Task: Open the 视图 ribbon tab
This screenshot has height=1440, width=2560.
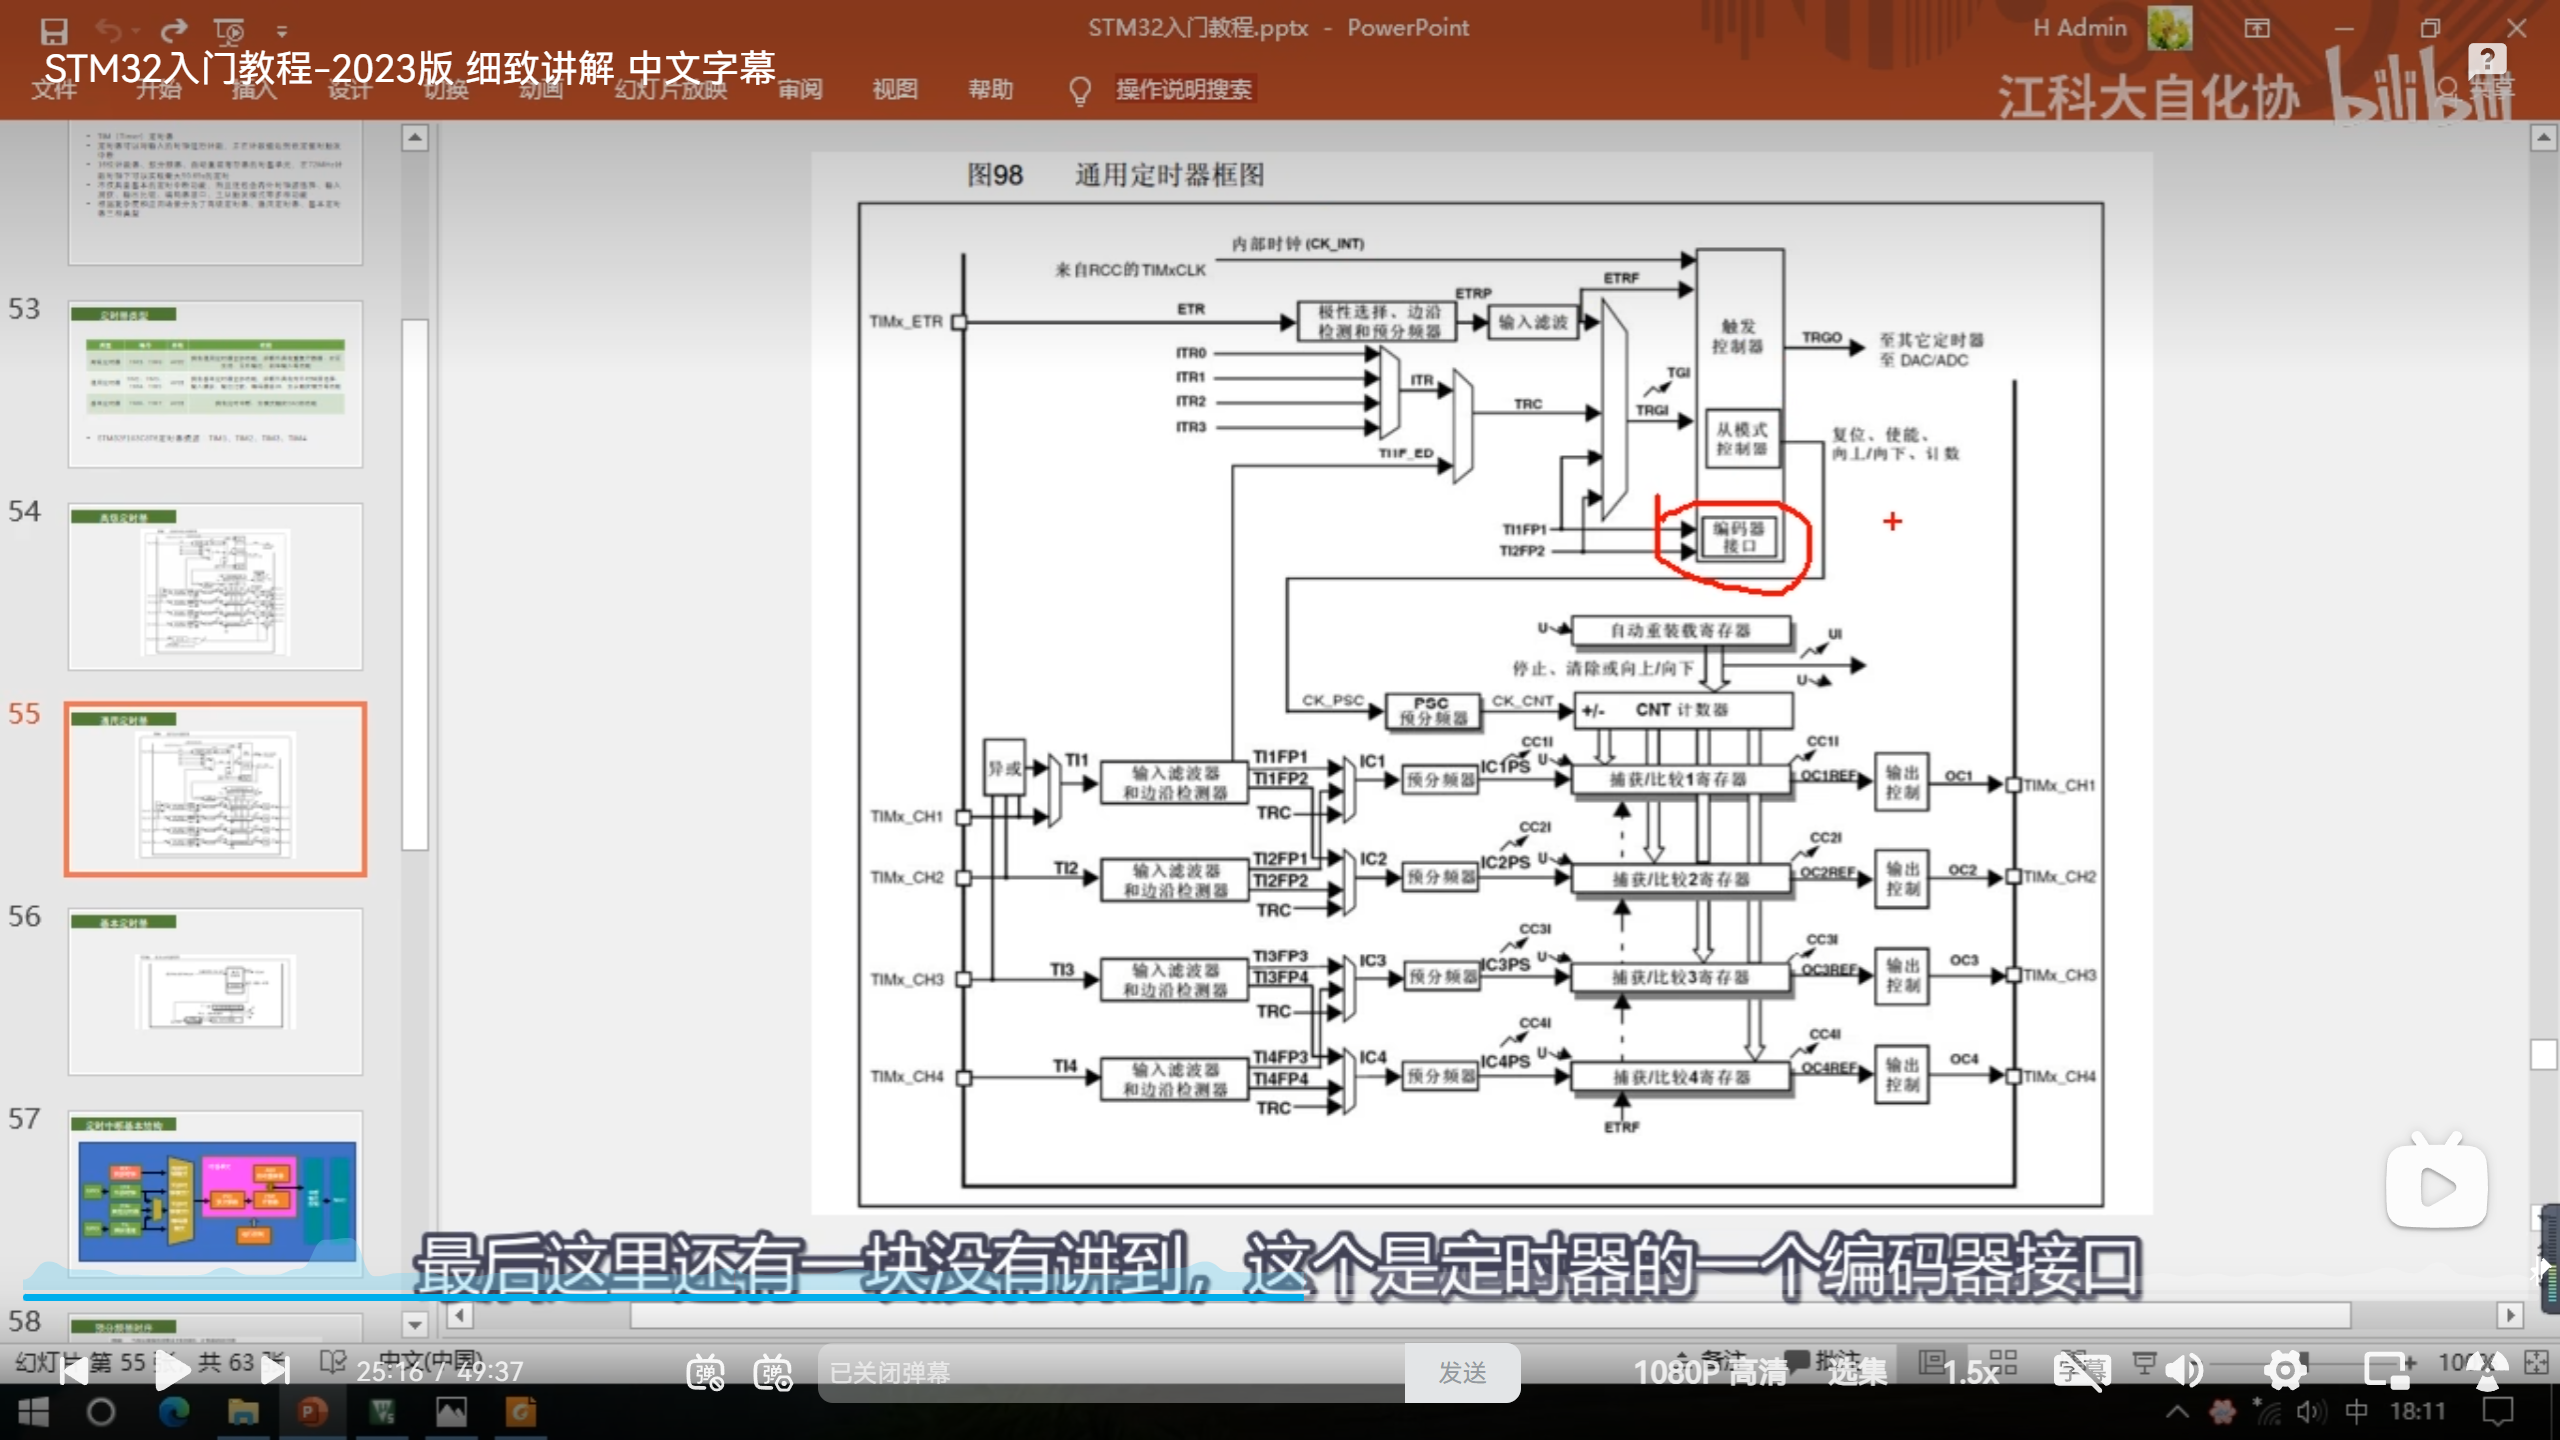Action: [894, 89]
